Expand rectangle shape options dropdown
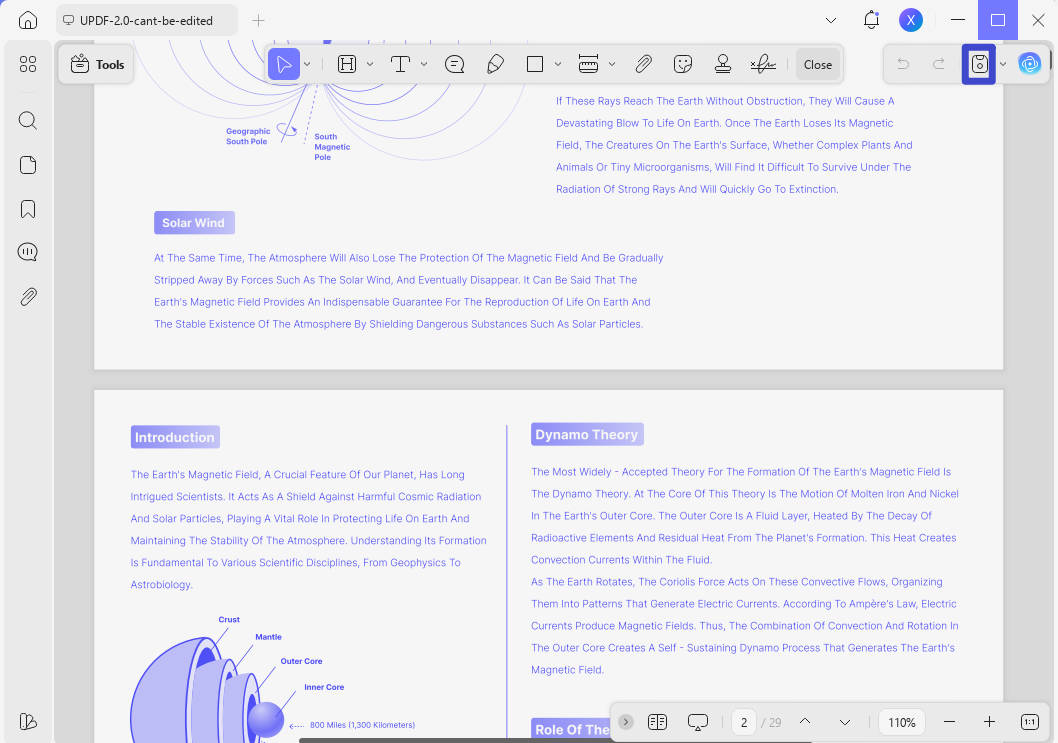This screenshot has width=1058, height=743. (x=558, y=65)
